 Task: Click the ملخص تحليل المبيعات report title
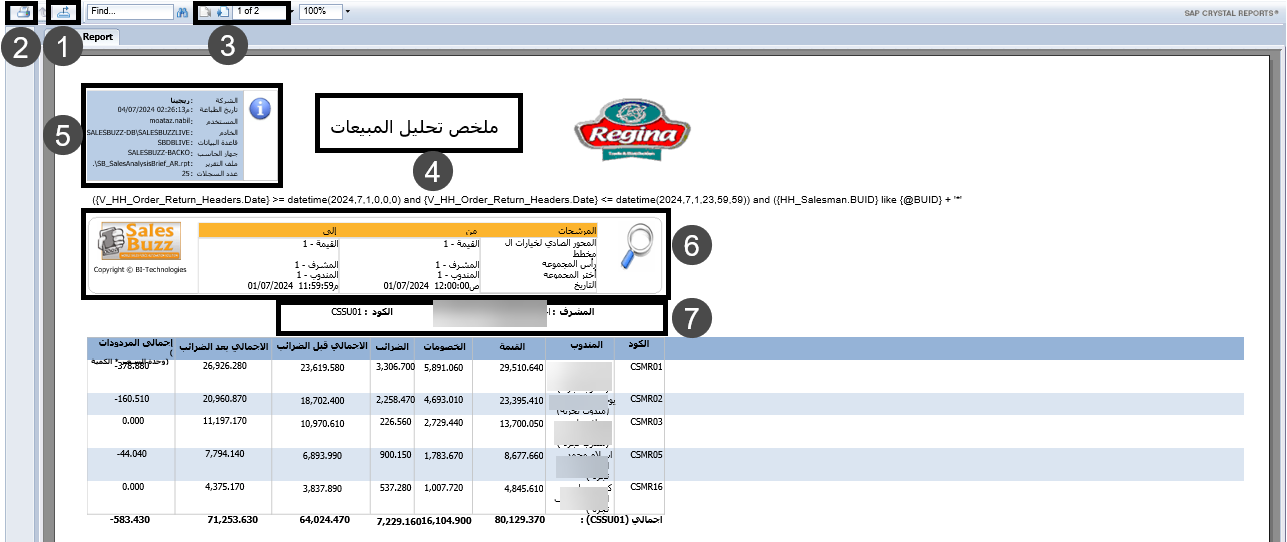click(x=414, y=130)
